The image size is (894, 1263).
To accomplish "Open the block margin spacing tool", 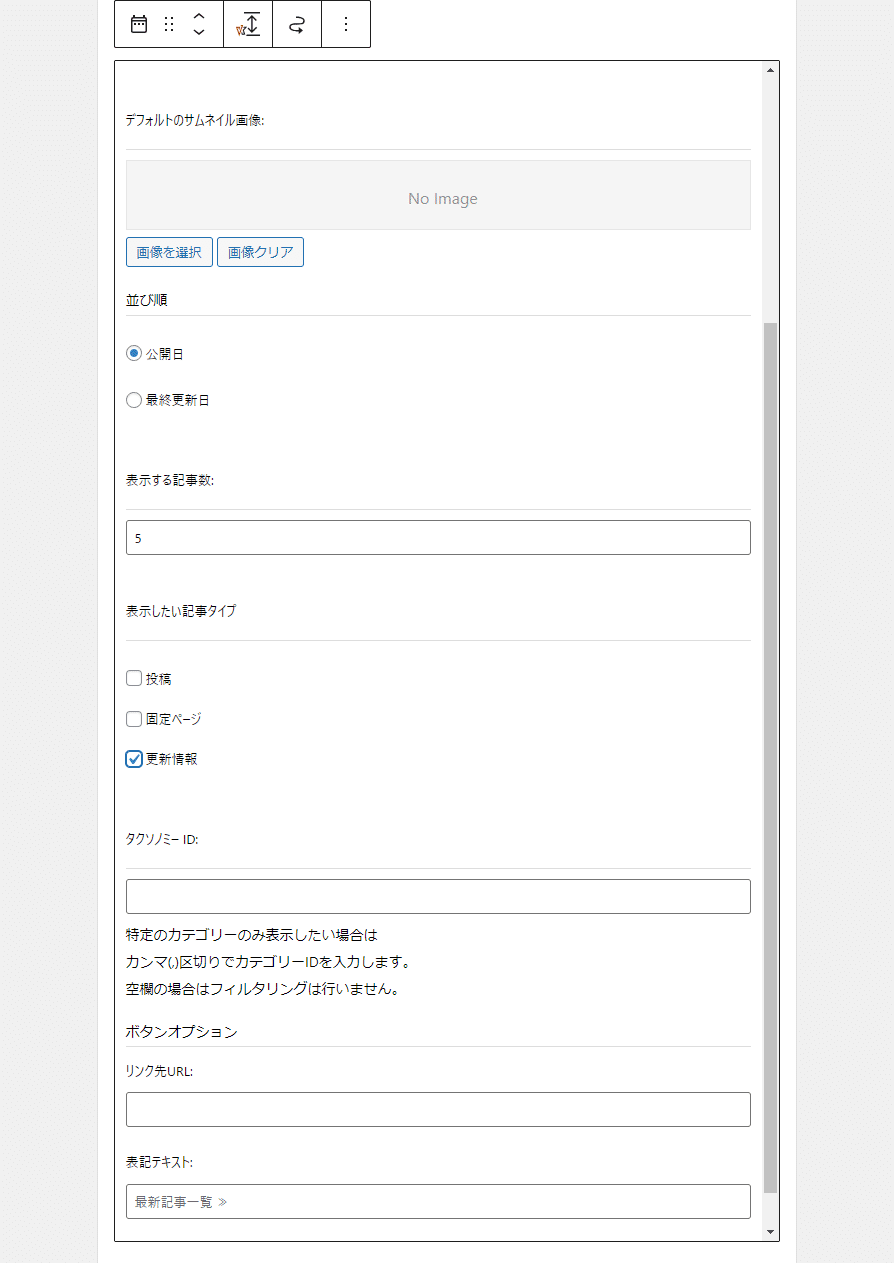I will [x=248, y=24].
